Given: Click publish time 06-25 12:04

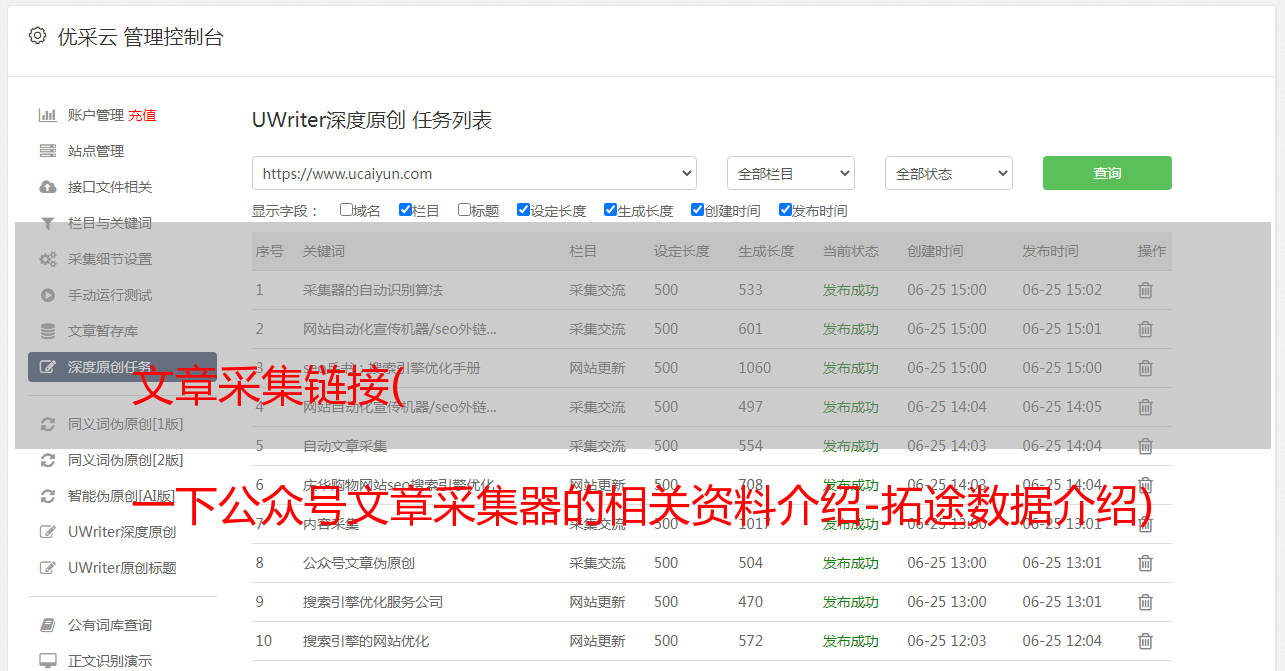Looking at the screenshot, I should pyautogui.click(x=1062, y=641).
